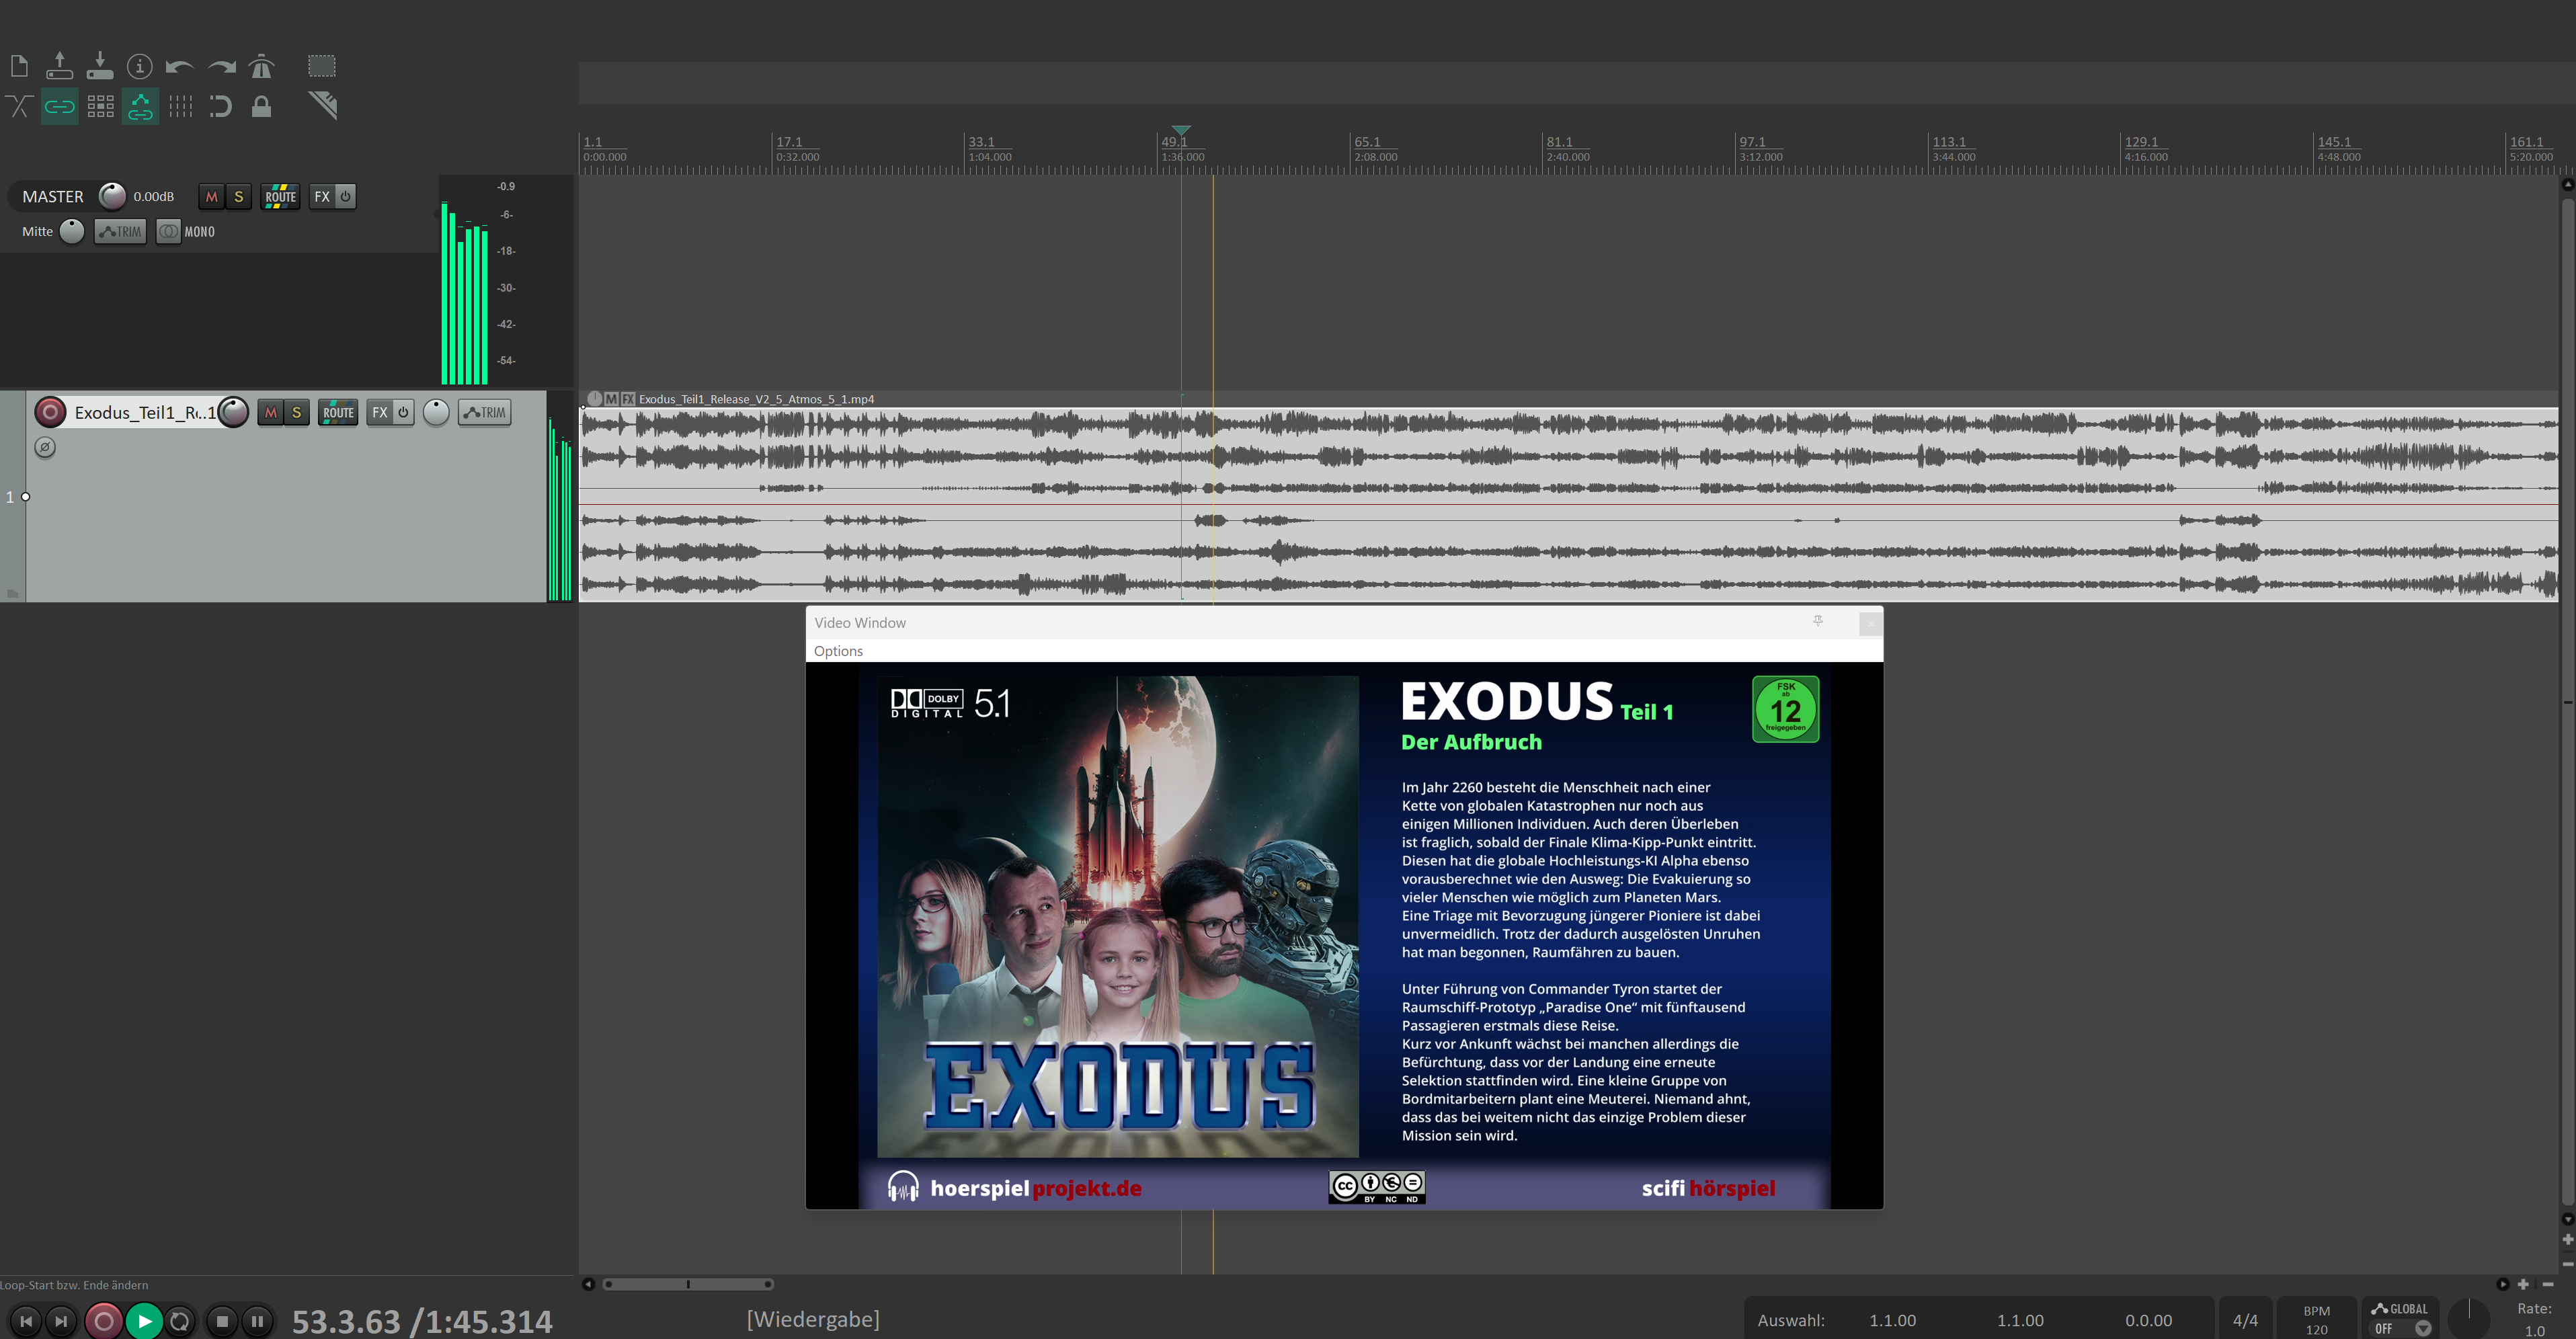Viewport: 2576px width, 1339px height.
Task: Zoom out with the horizontal minus button
Action: point(2548,1284)
